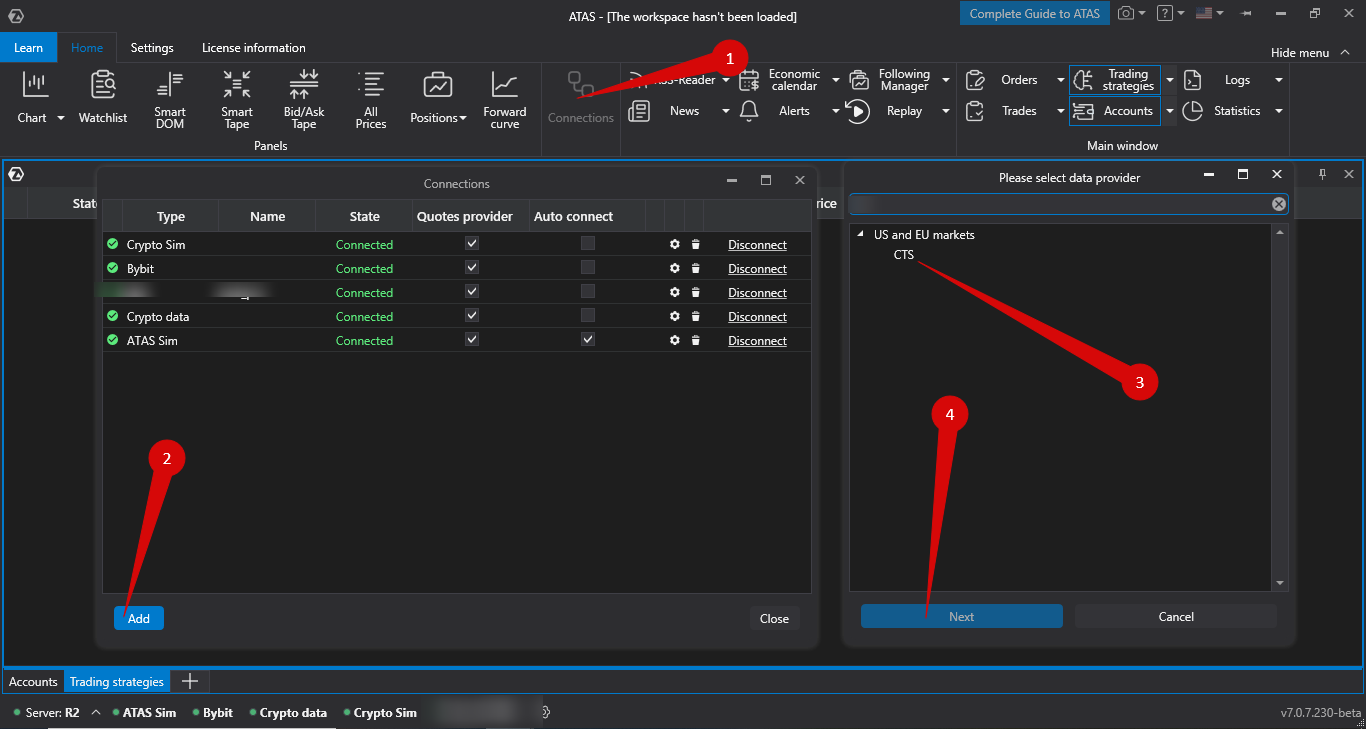This screenshot has width=1366, height=729.
Task: Open the Positions panel
Action: (438, 98)
